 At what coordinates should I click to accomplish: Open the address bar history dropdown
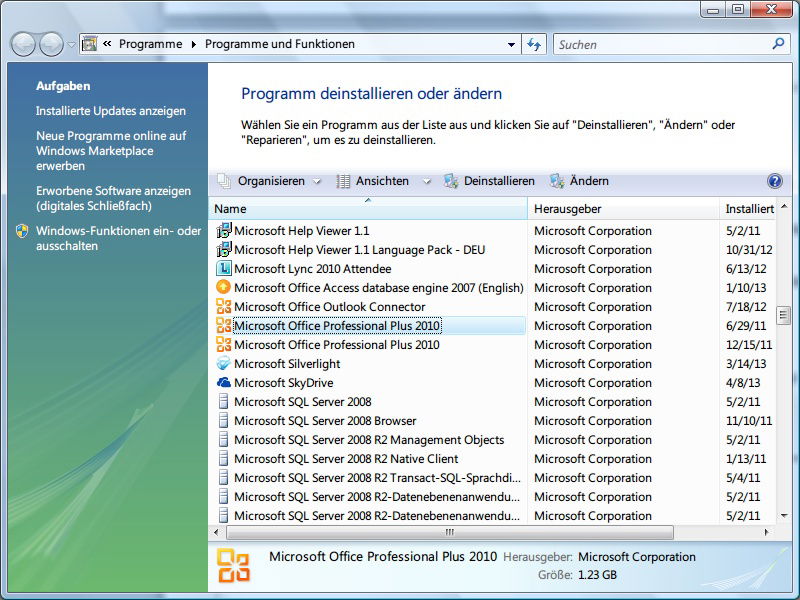[511, 44]
